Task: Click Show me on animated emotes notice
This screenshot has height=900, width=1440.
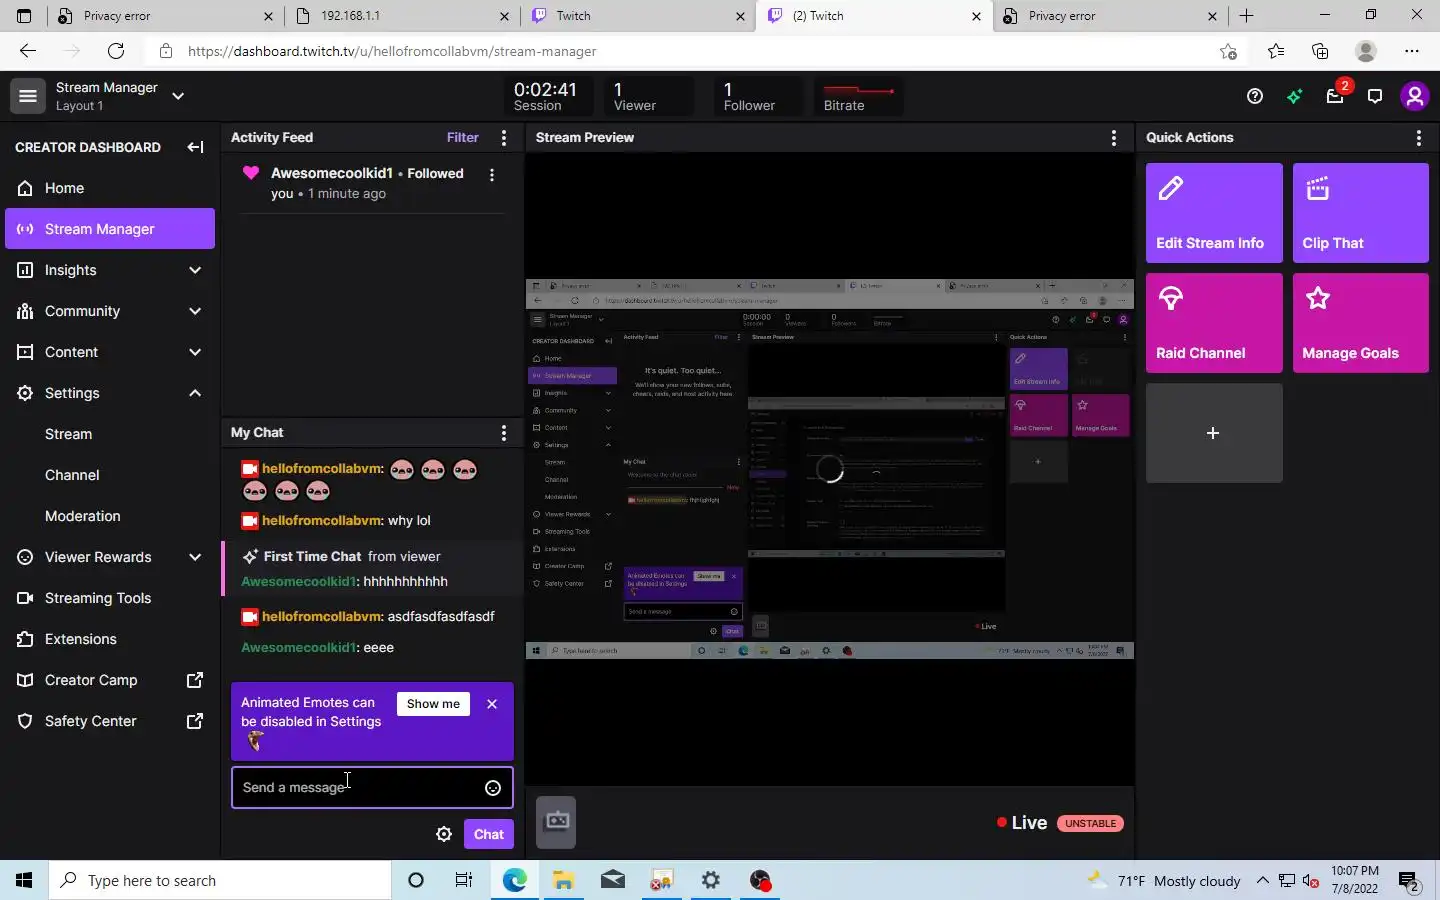Action: 433,704
